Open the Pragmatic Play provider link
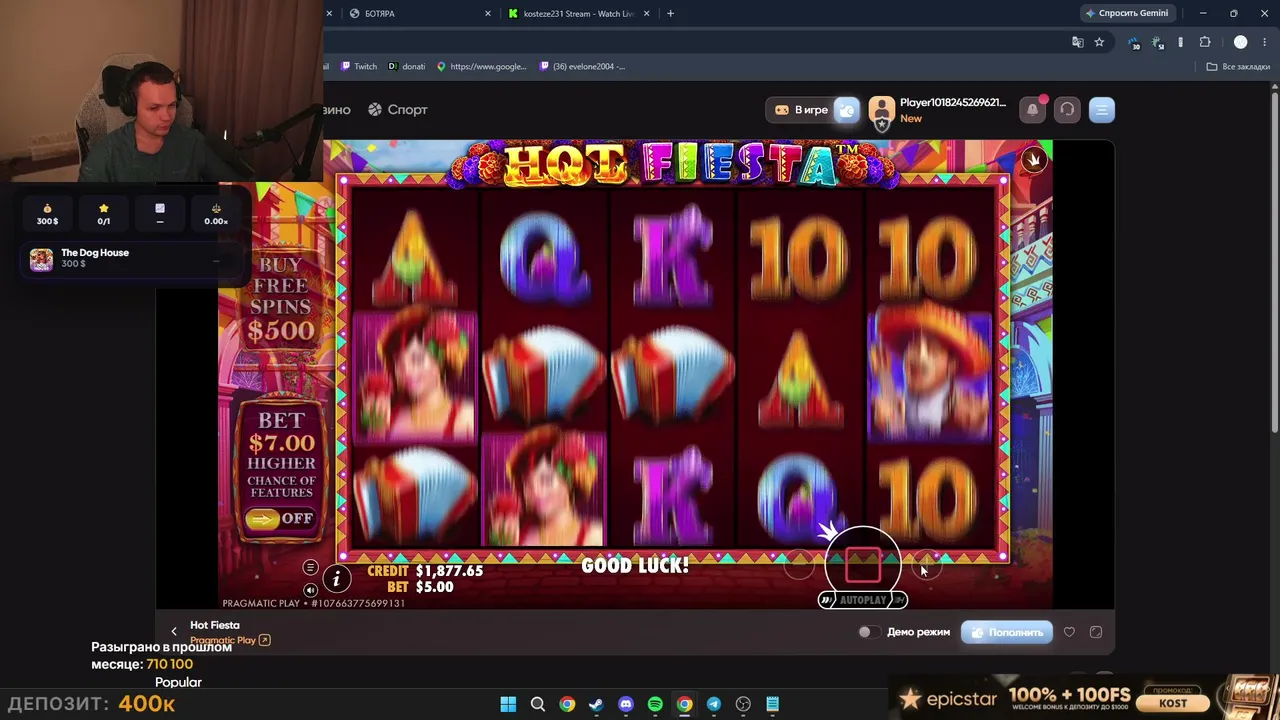This screenshot has width=1280, height=720. tap(230, 640)
